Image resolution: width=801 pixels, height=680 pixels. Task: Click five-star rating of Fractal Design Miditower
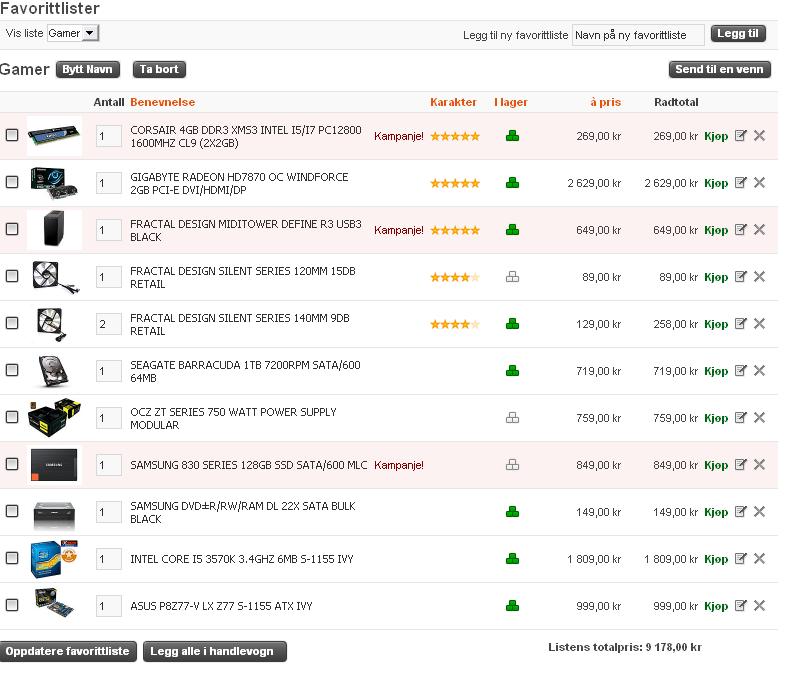coord(455,230)
